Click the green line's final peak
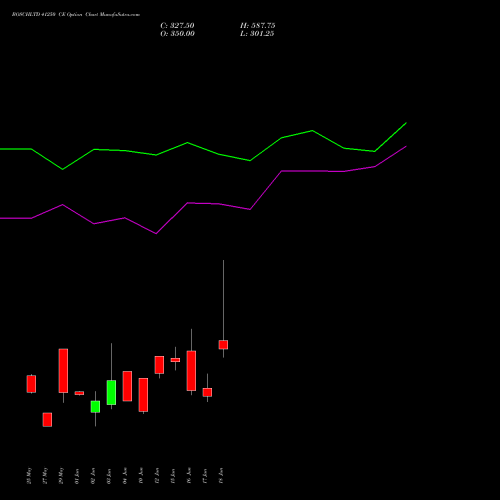This screenshot has width=500, height=500. [406, 123]
